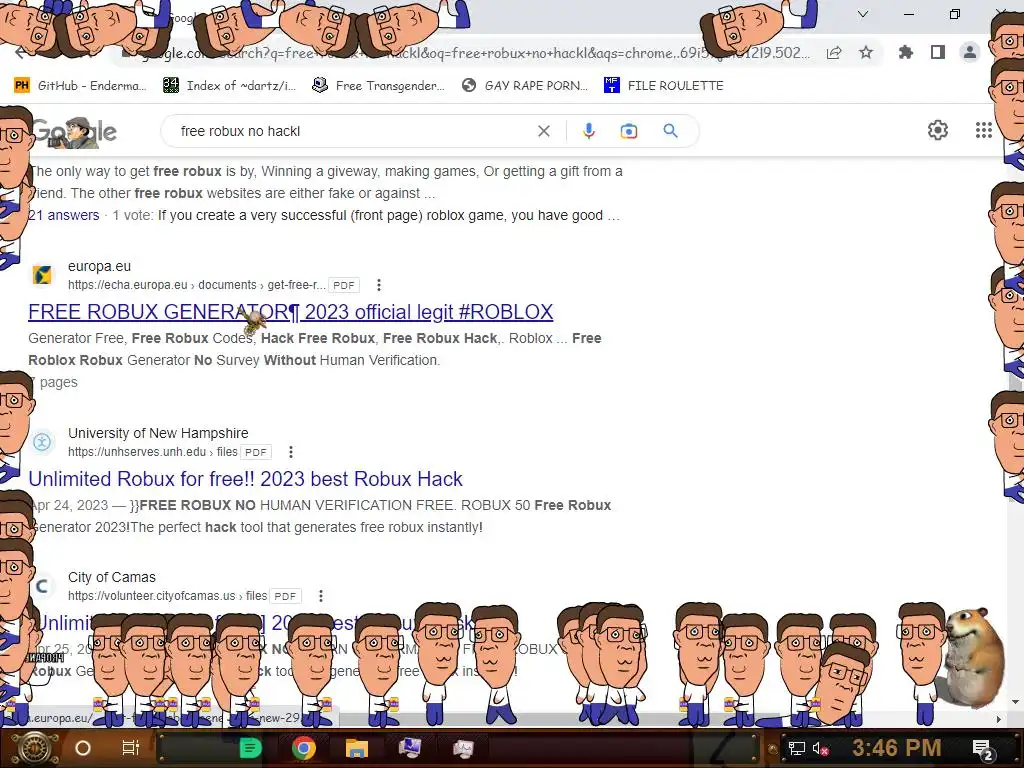Click the 'University of New Hampshire' site name

click(158, 433)
